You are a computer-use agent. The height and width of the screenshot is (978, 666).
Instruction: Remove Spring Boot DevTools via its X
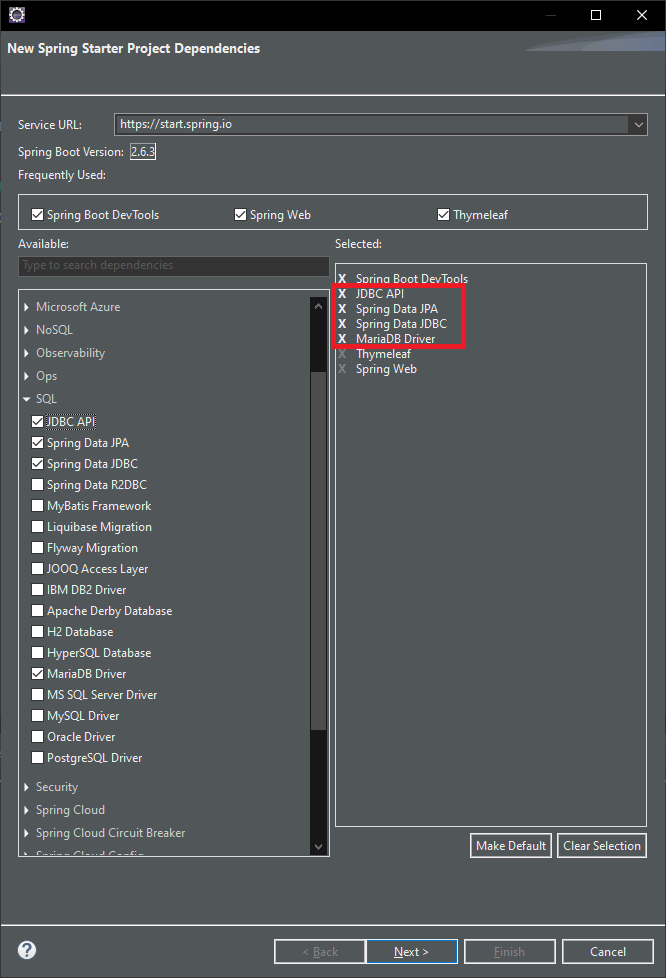click(342, 278)
